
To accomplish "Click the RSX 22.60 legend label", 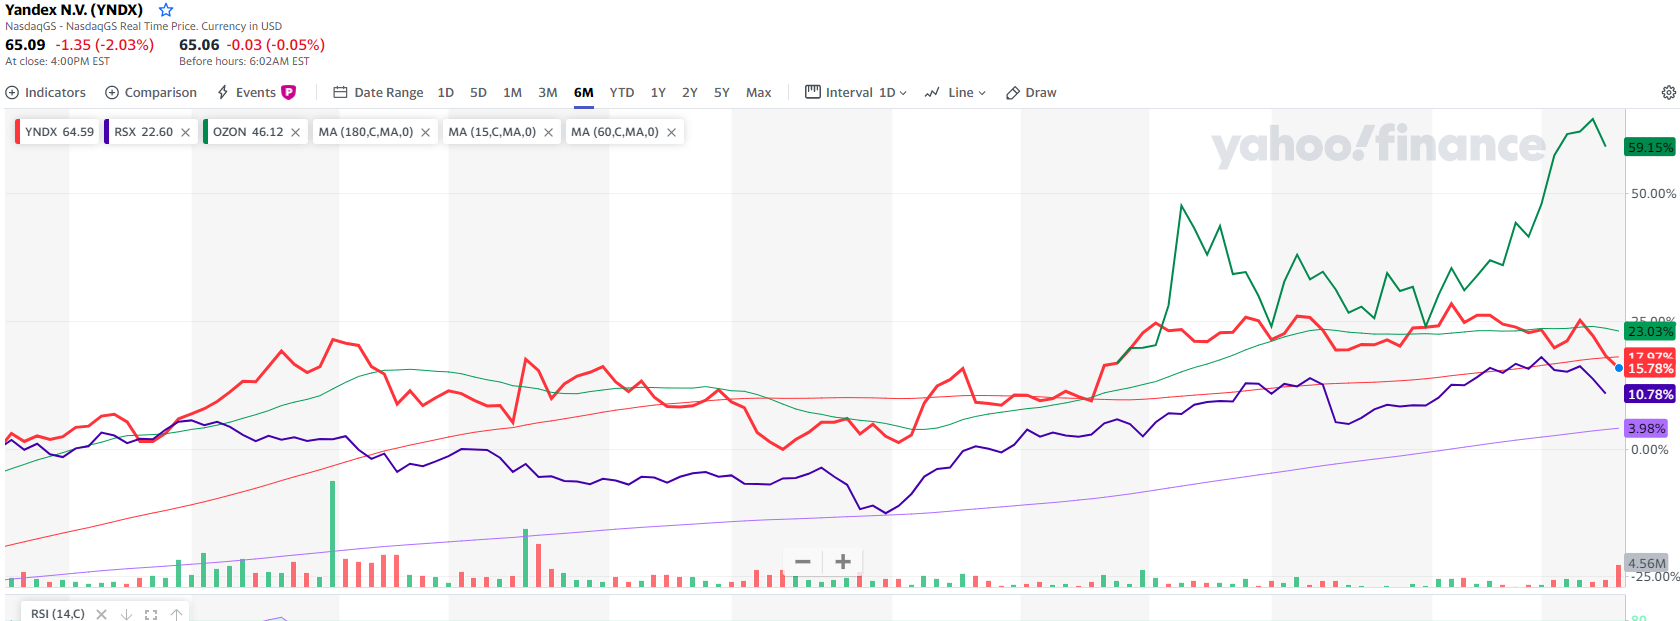I will click(143, 132).
